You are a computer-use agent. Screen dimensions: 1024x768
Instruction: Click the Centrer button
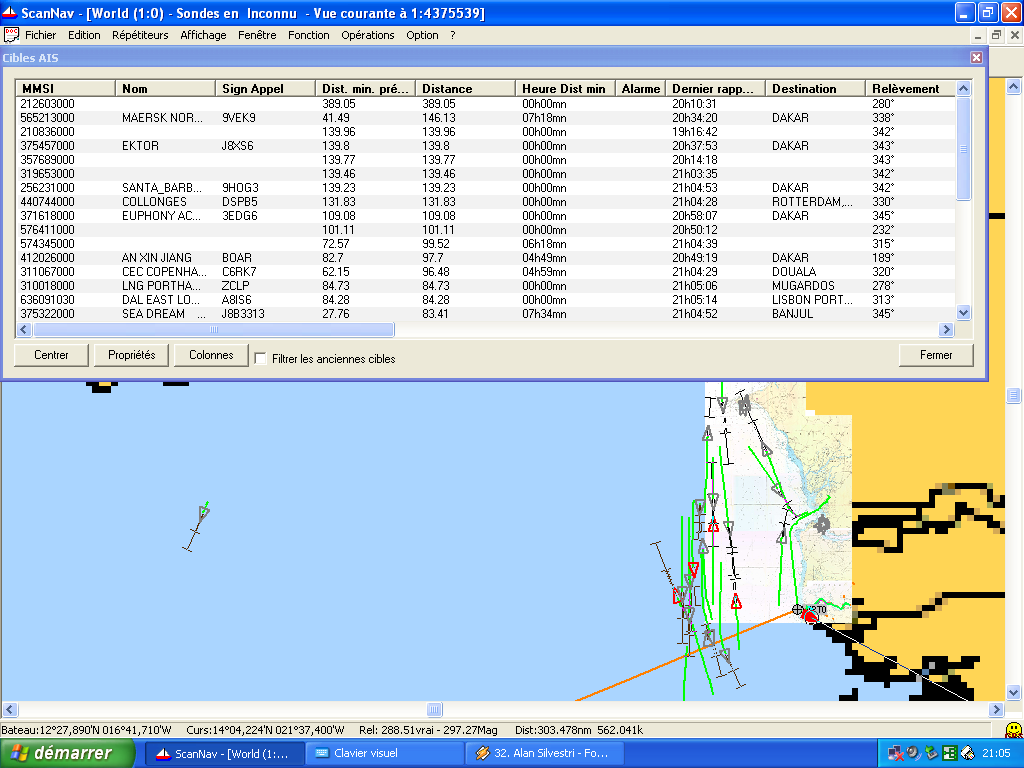(x=51, y=355)
